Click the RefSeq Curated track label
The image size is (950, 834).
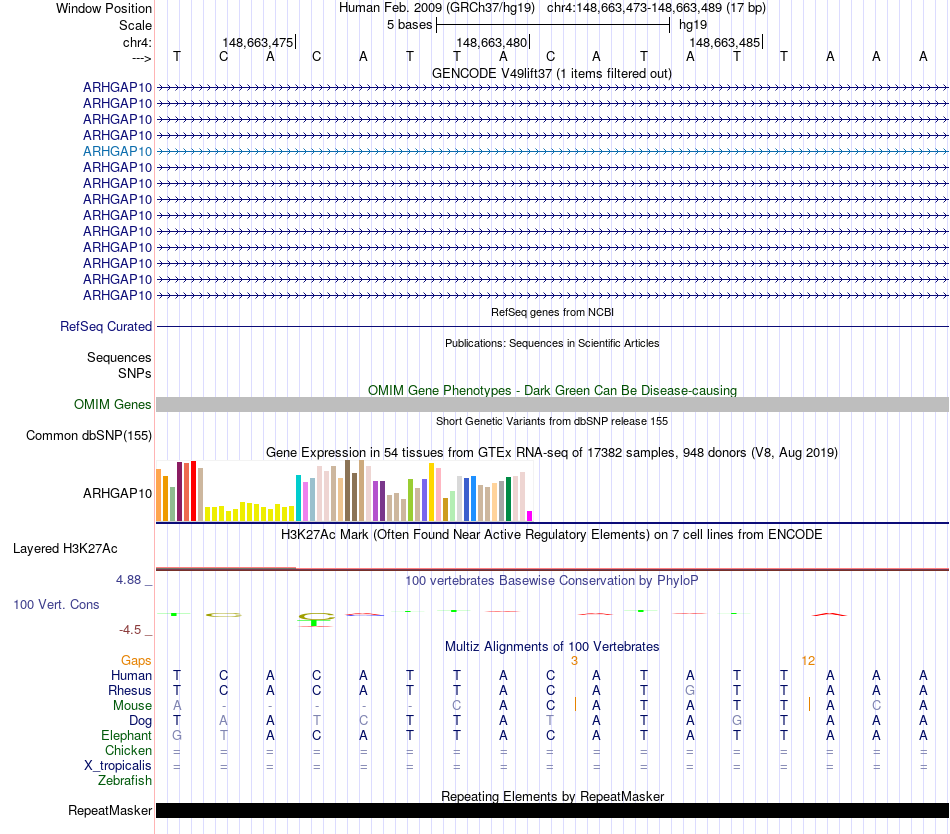click(x=106, y=326)
